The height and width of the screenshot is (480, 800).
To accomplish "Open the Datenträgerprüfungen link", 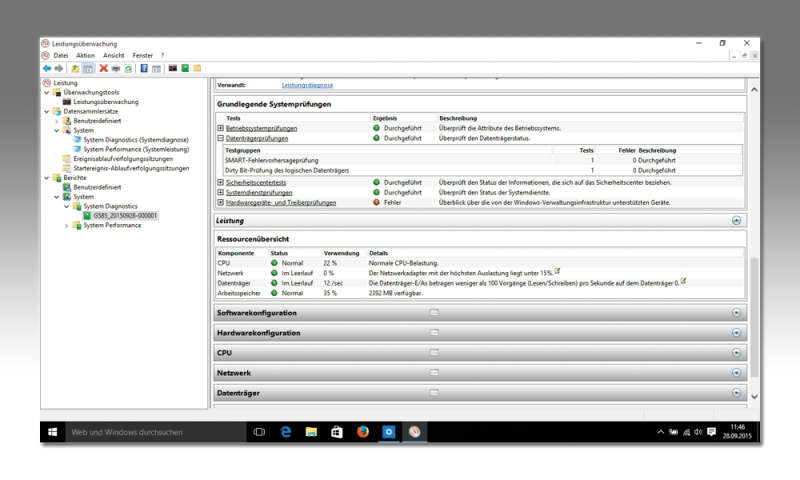I will [x=257, y=138].
